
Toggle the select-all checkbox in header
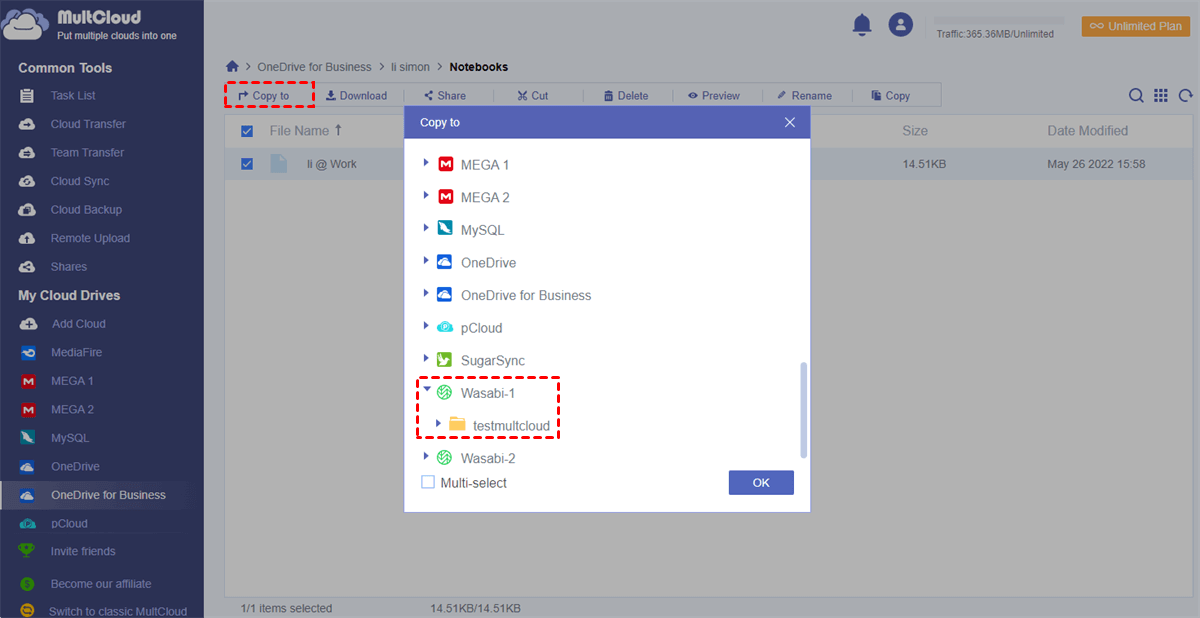(x=247, y=131)
